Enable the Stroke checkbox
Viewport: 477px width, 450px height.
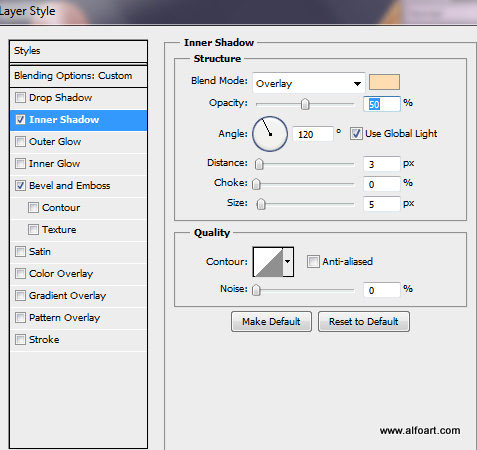[x=20, y=340]
